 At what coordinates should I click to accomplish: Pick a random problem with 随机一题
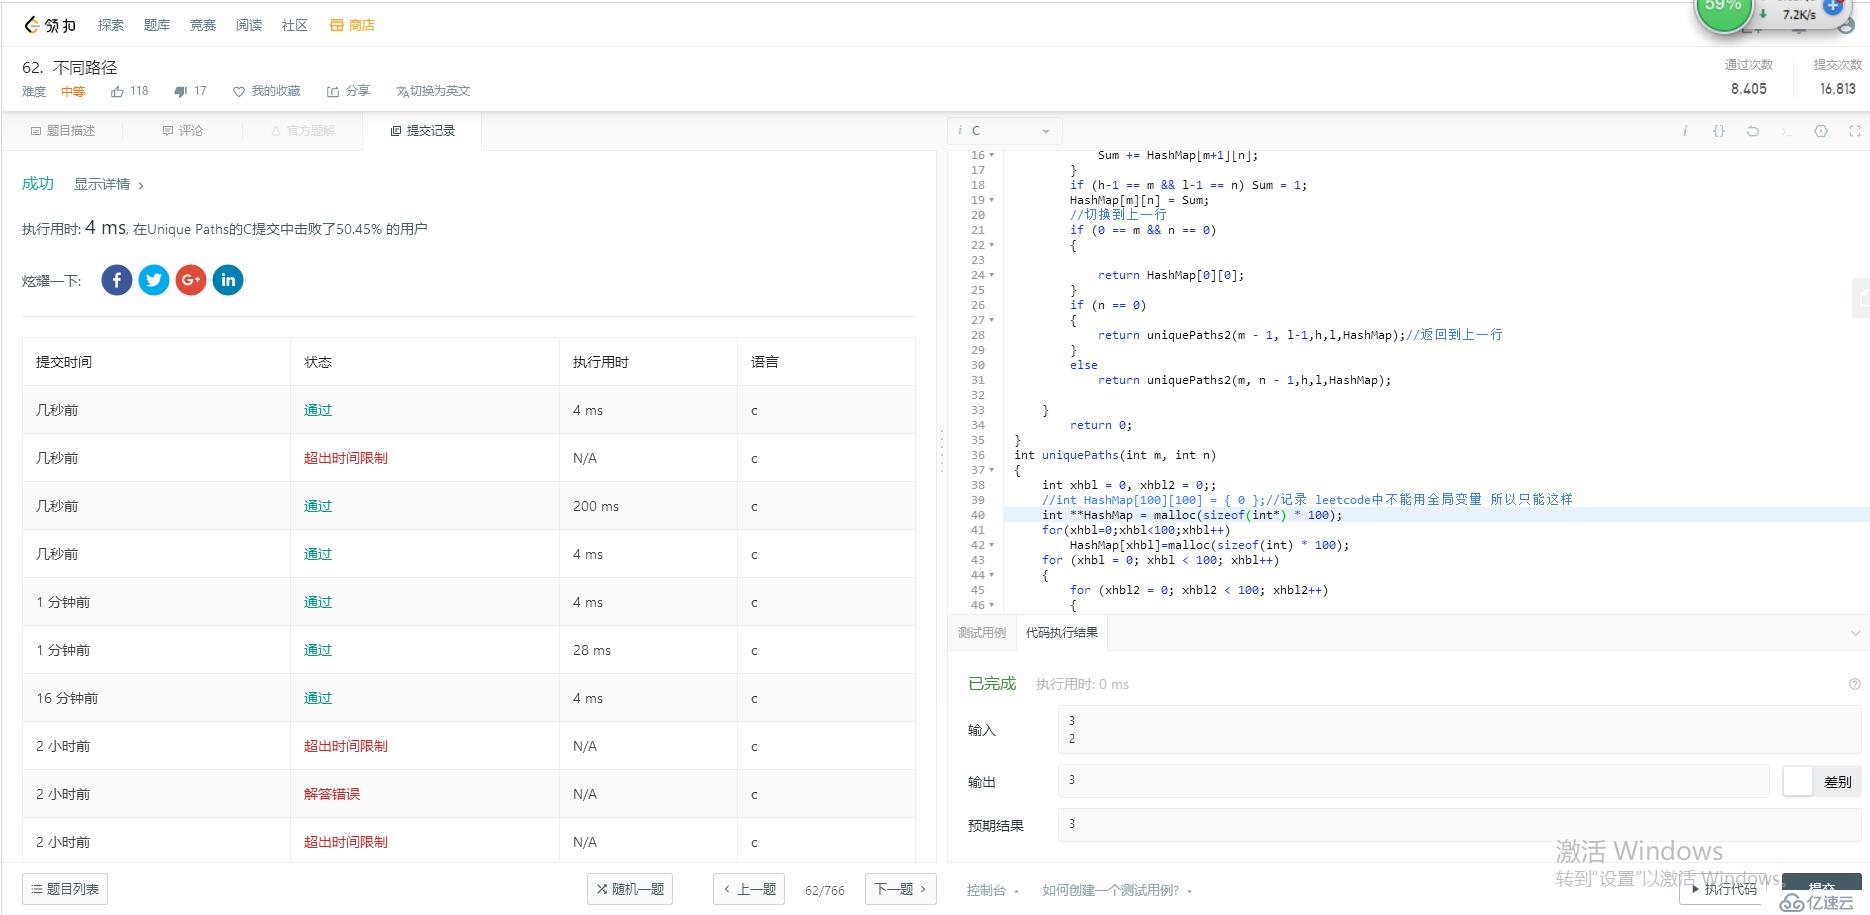[x=630, y=889]
